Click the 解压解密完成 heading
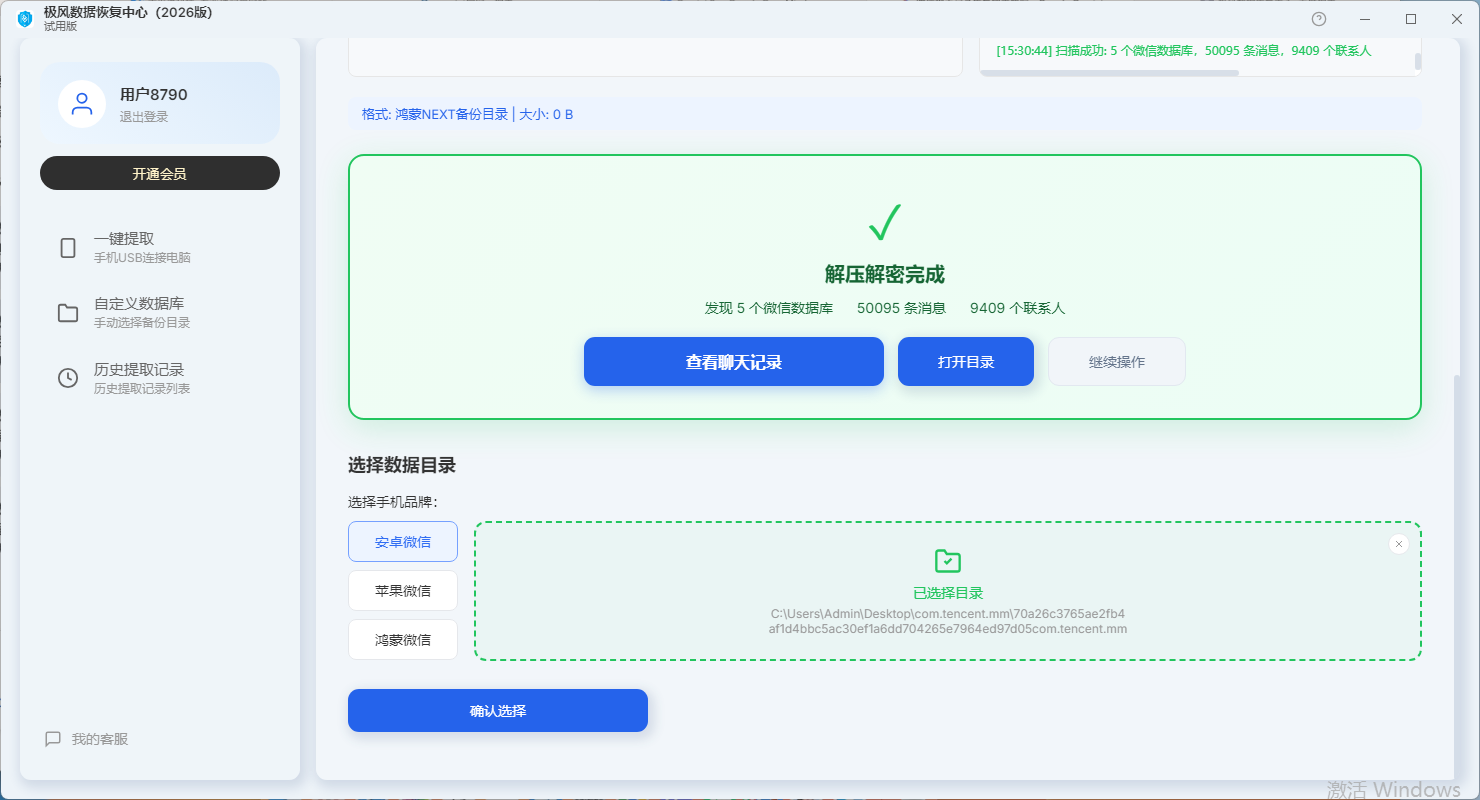Image resolution: width=1480 pixels, height=800 pixels. pyautogui.click(x=885, y=275)
